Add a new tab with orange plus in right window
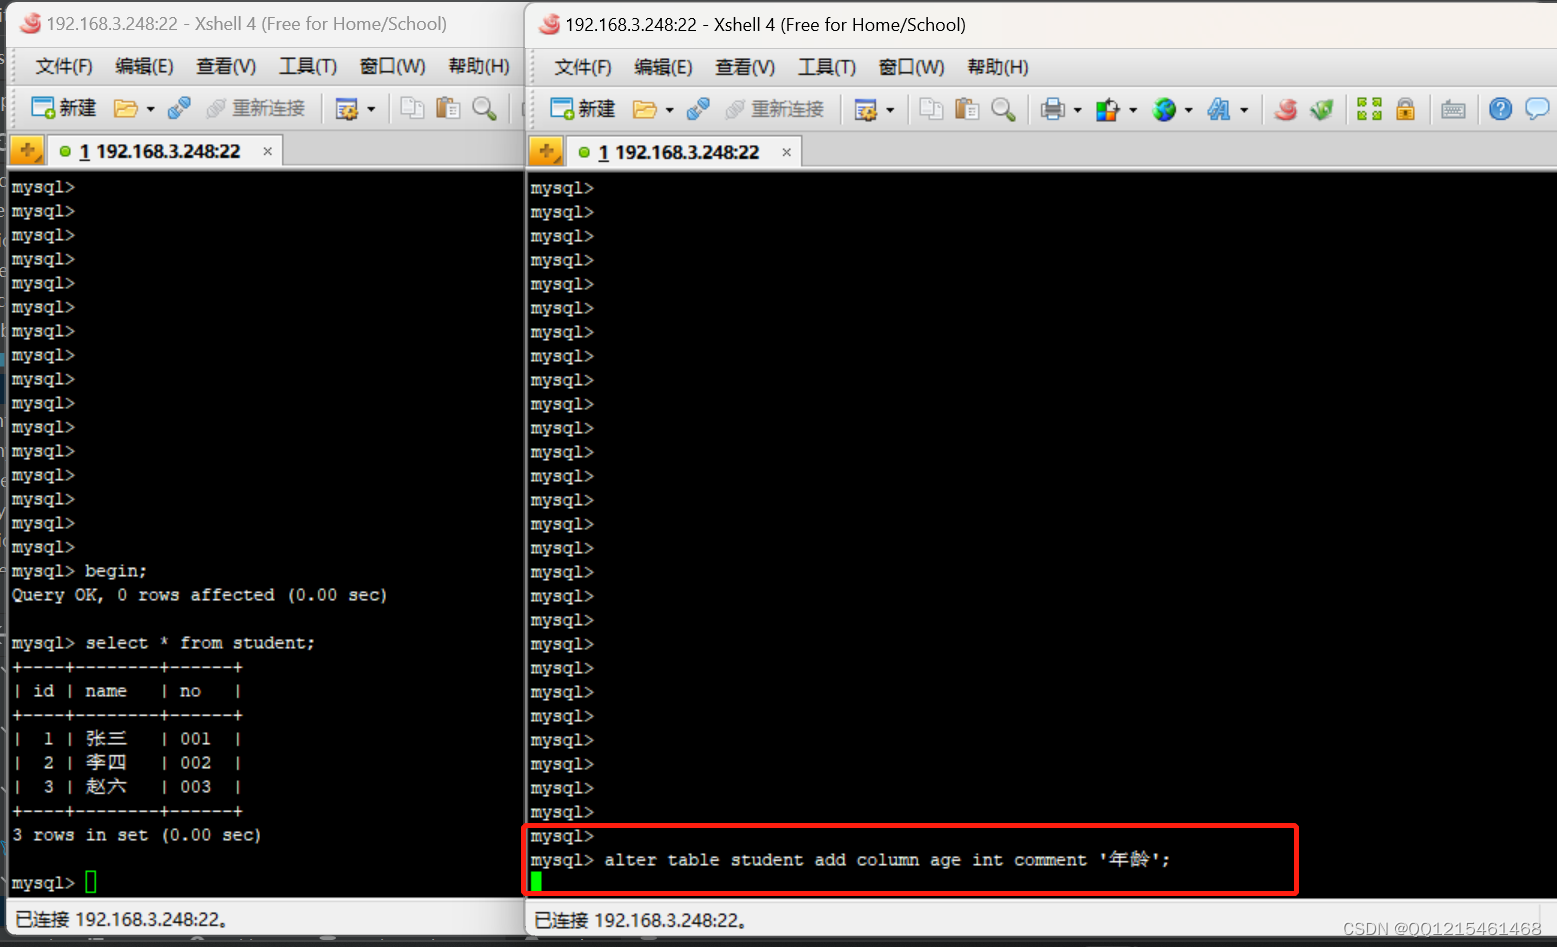 tap(546, 152)
